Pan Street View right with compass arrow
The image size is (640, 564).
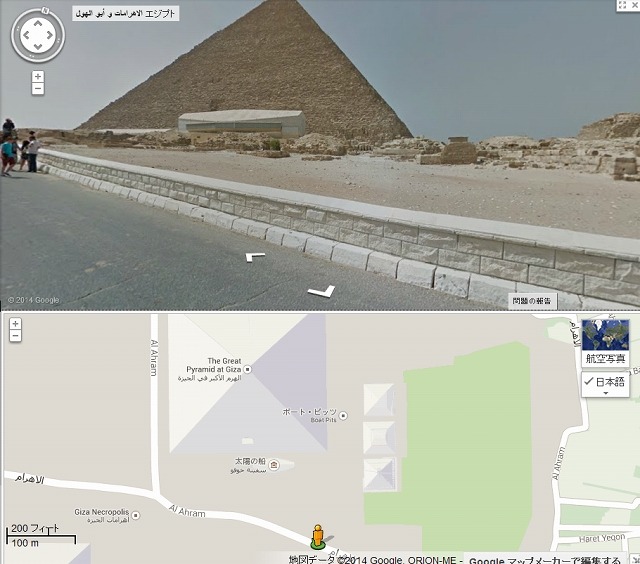point(49,35)
